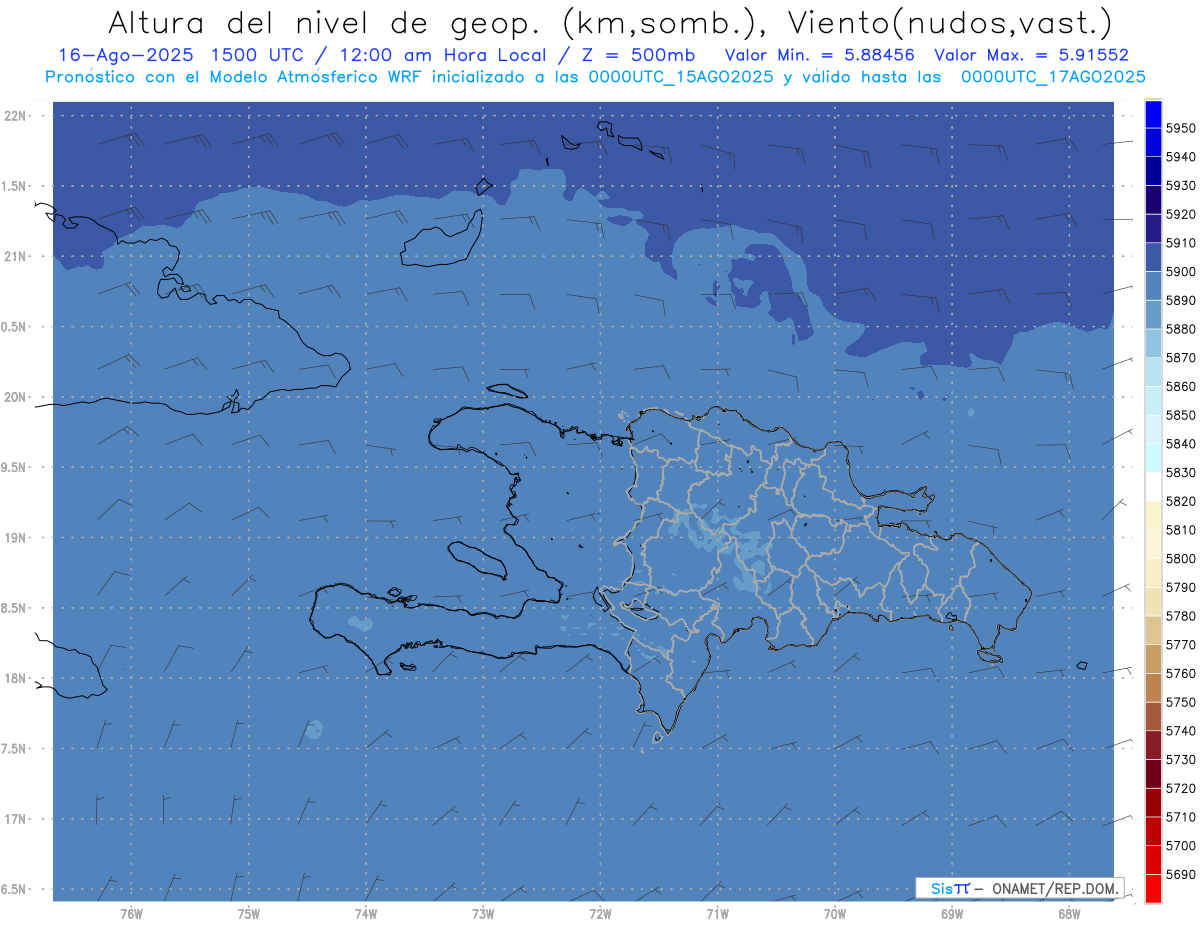Click '0000UTC_17AGO2025' valid-until time text
This screenshot has height=927, width=1200.
pyautogui.click(x=1053, y=77)
